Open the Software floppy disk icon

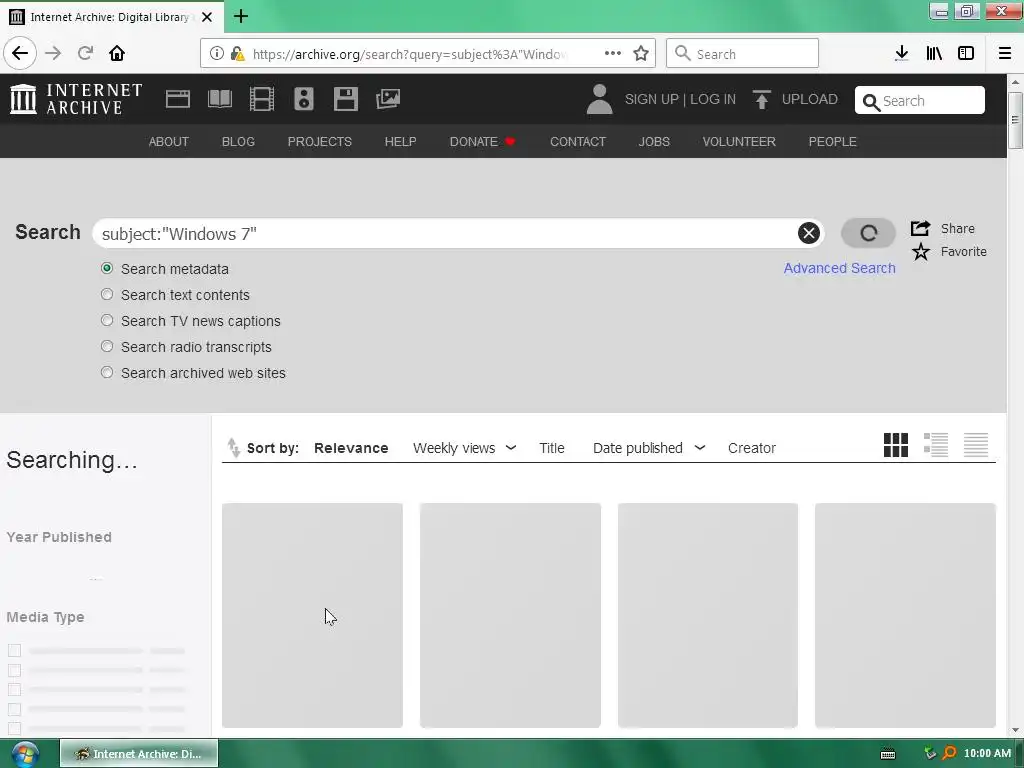click(345, 99)
